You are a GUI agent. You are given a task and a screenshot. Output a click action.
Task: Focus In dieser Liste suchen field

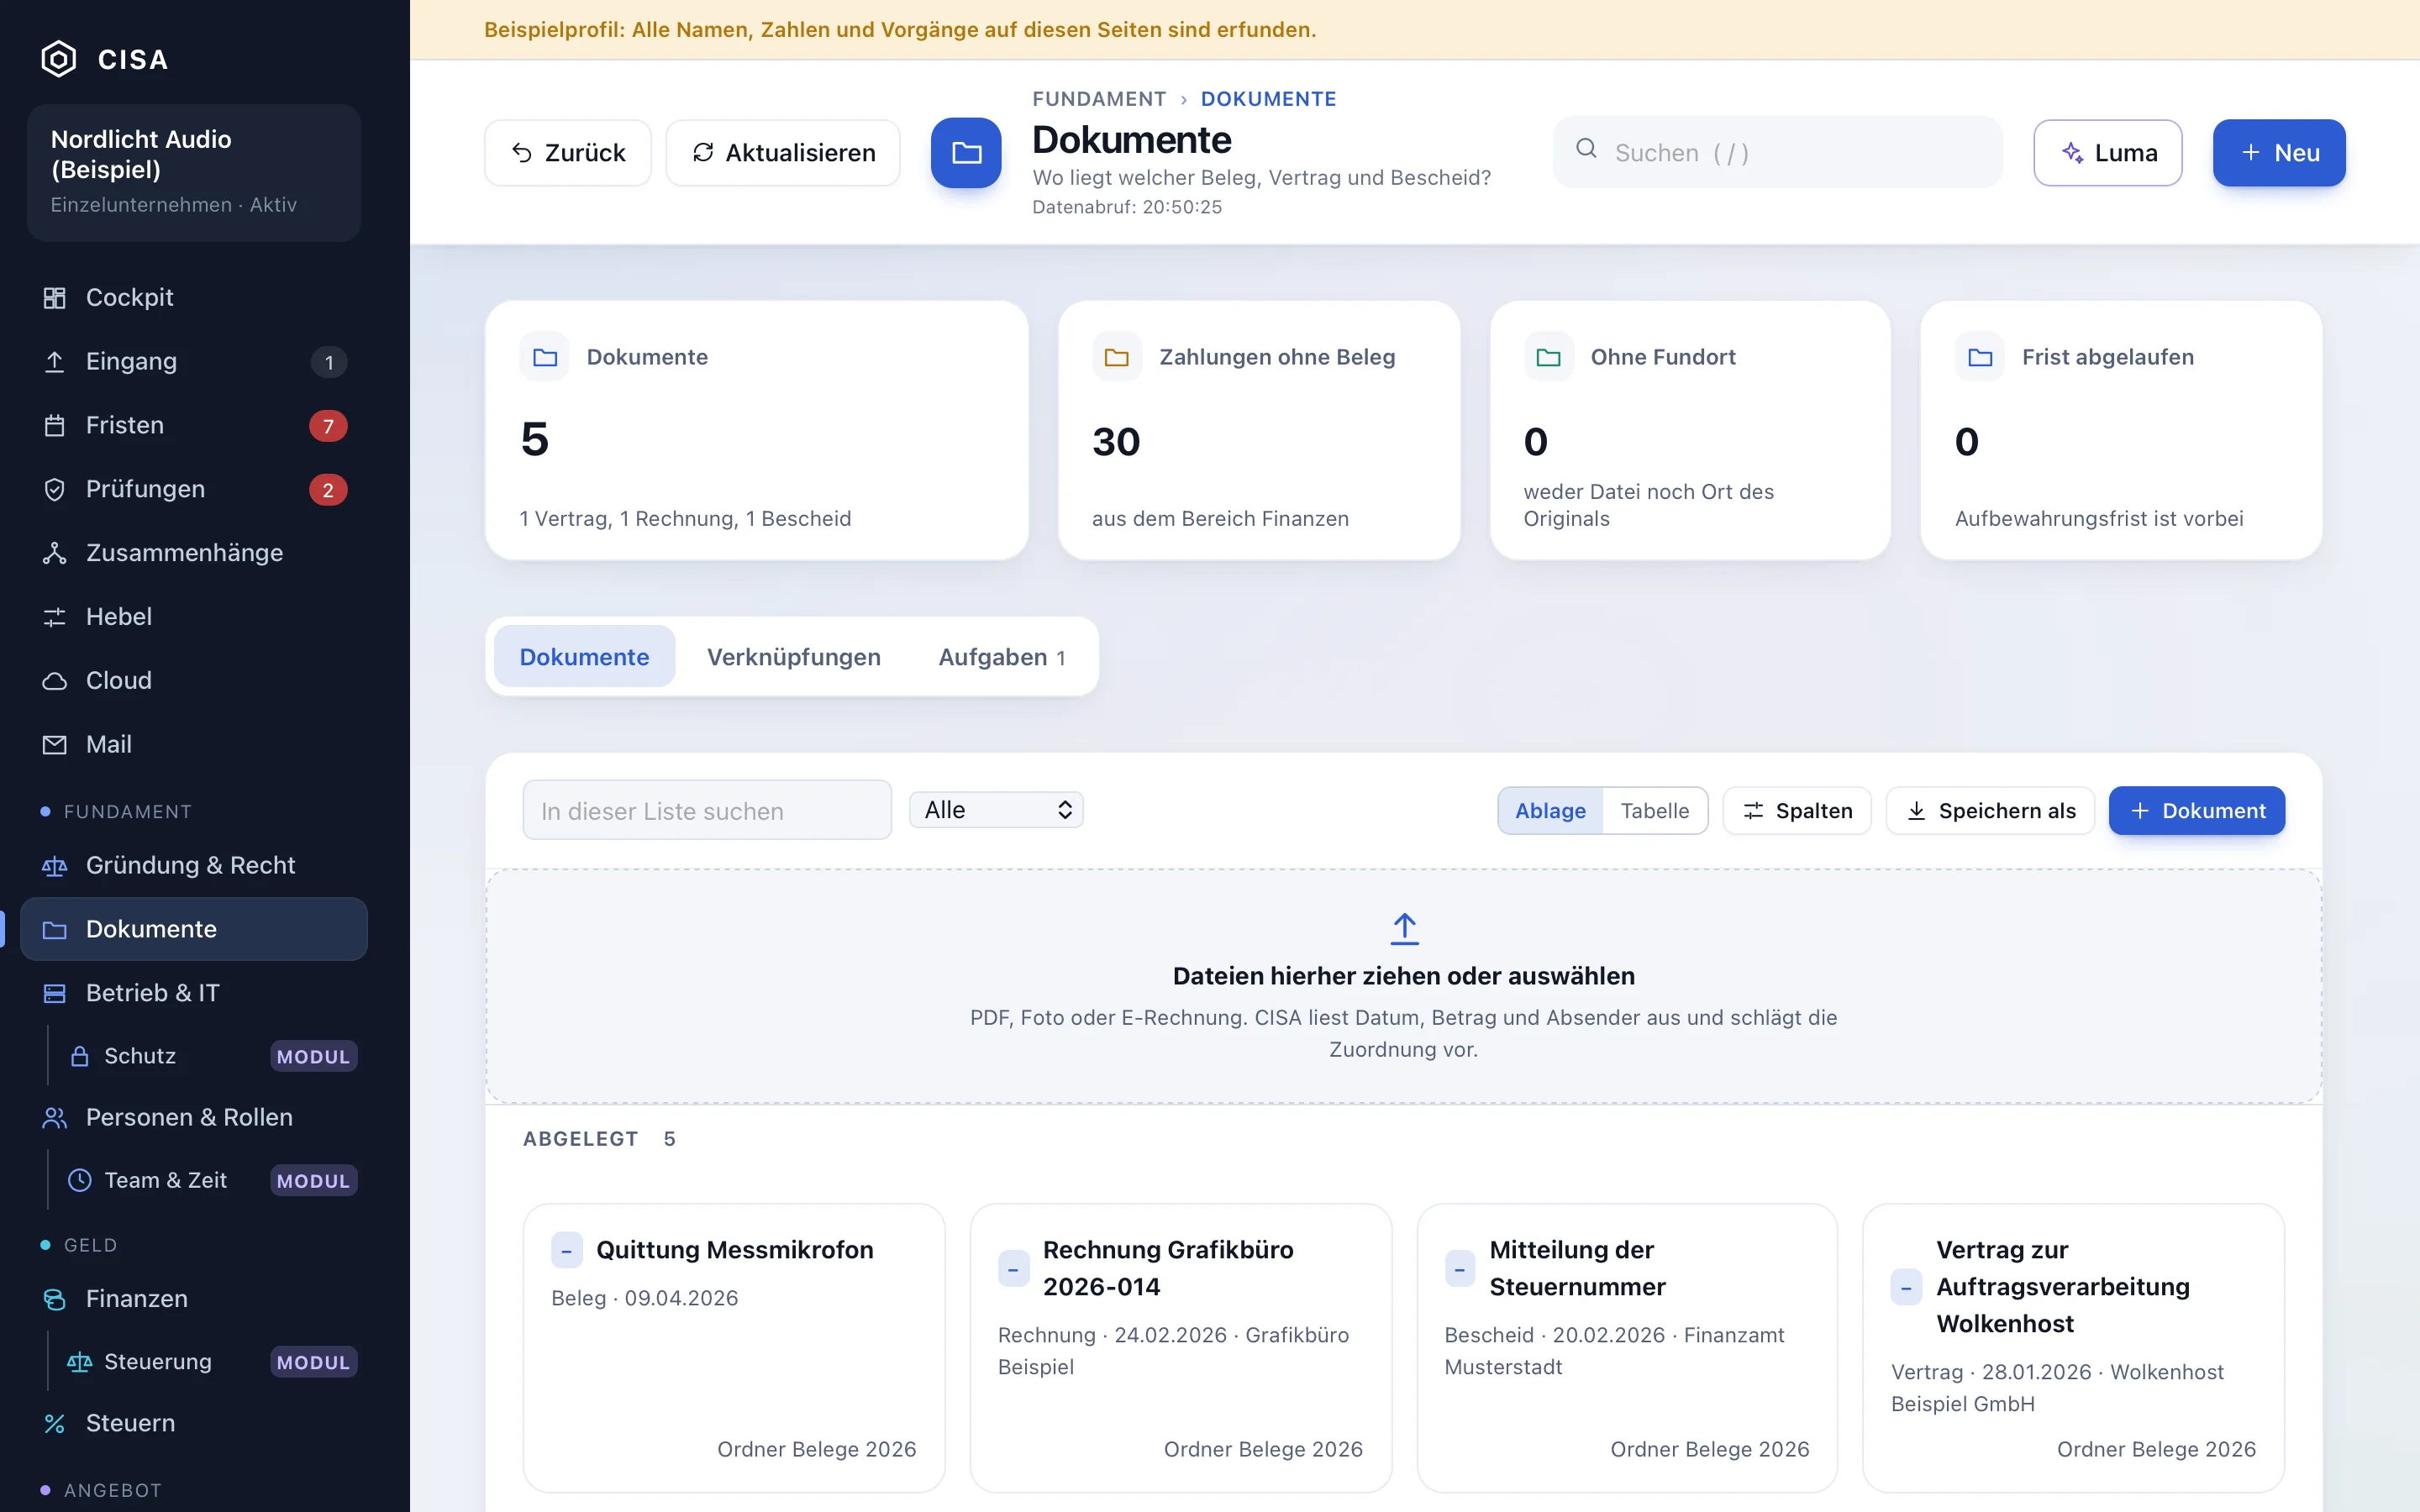[x=707, y=810]
